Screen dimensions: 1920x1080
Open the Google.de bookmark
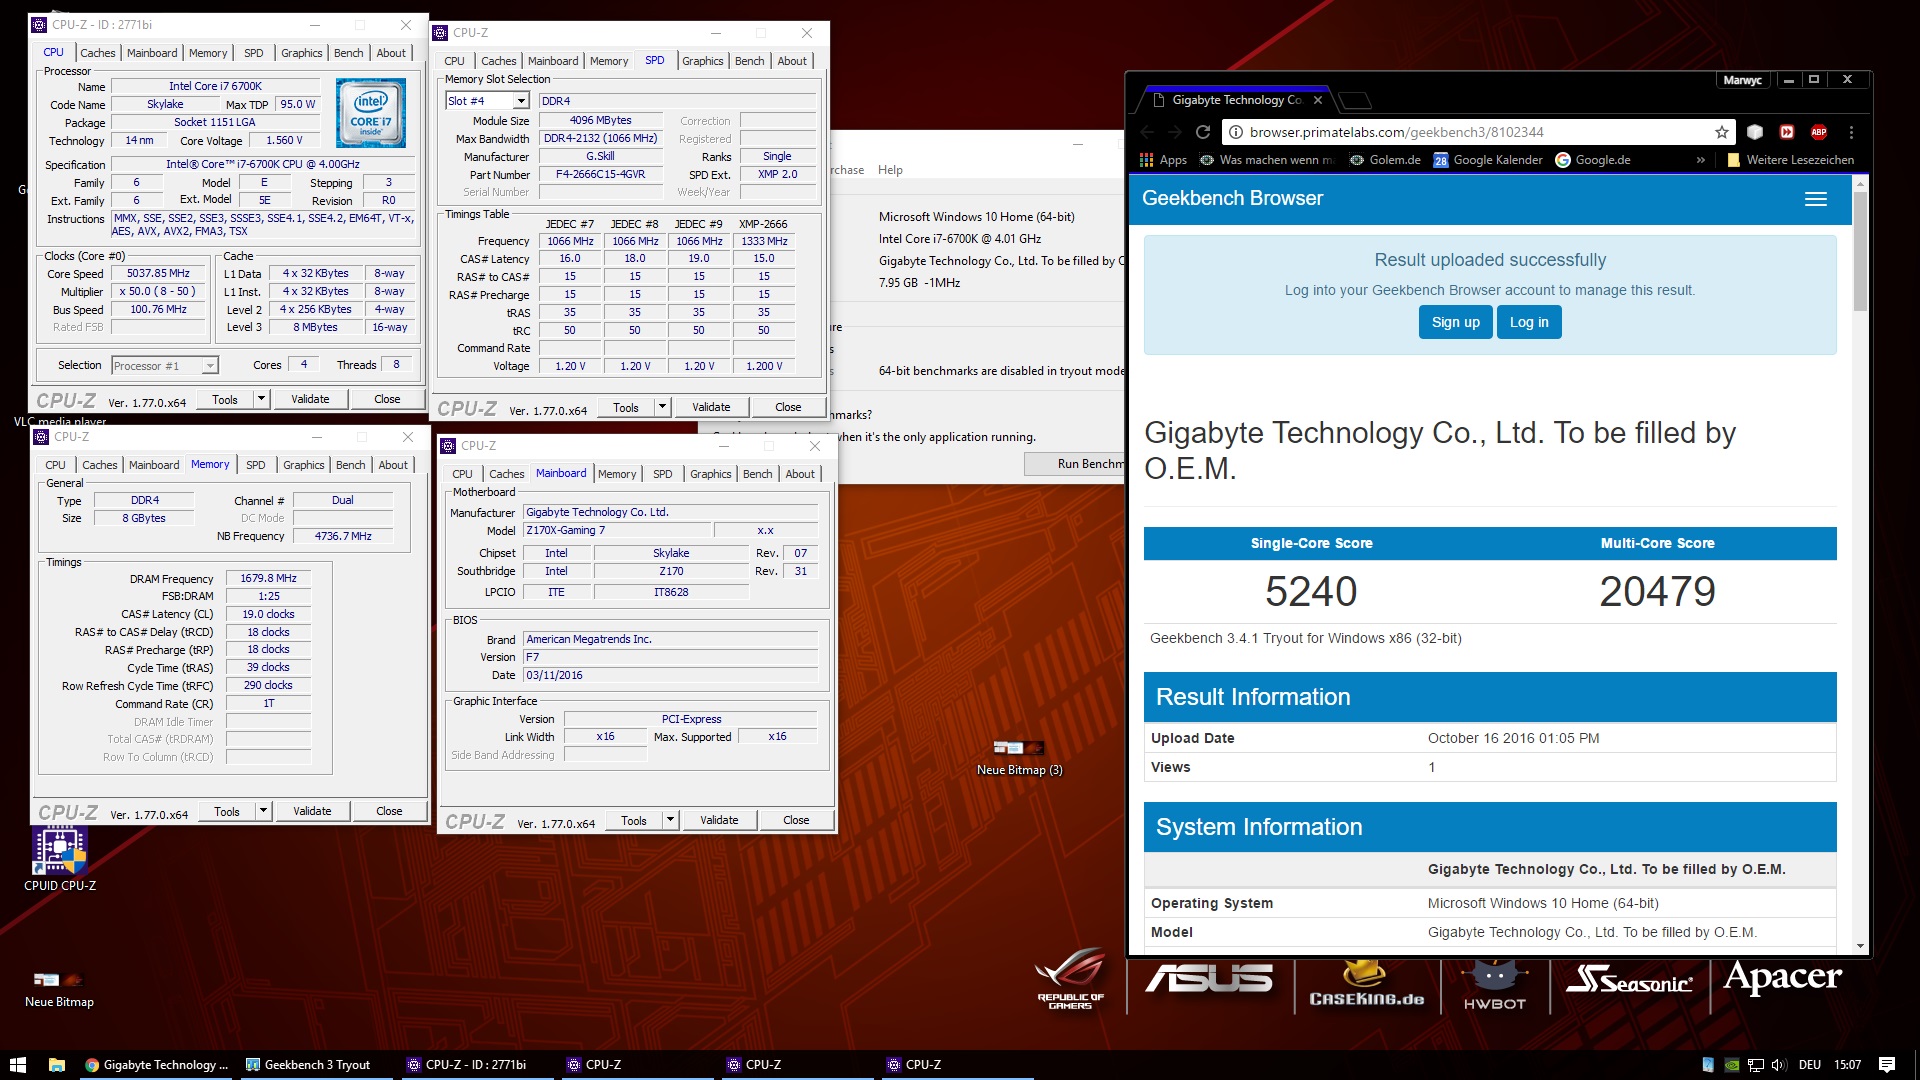coord(1593,160)
